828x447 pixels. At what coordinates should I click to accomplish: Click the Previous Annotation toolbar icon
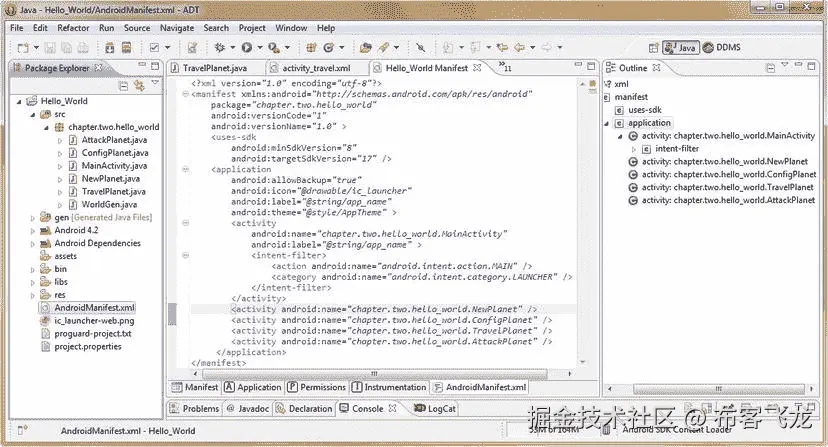475,48
